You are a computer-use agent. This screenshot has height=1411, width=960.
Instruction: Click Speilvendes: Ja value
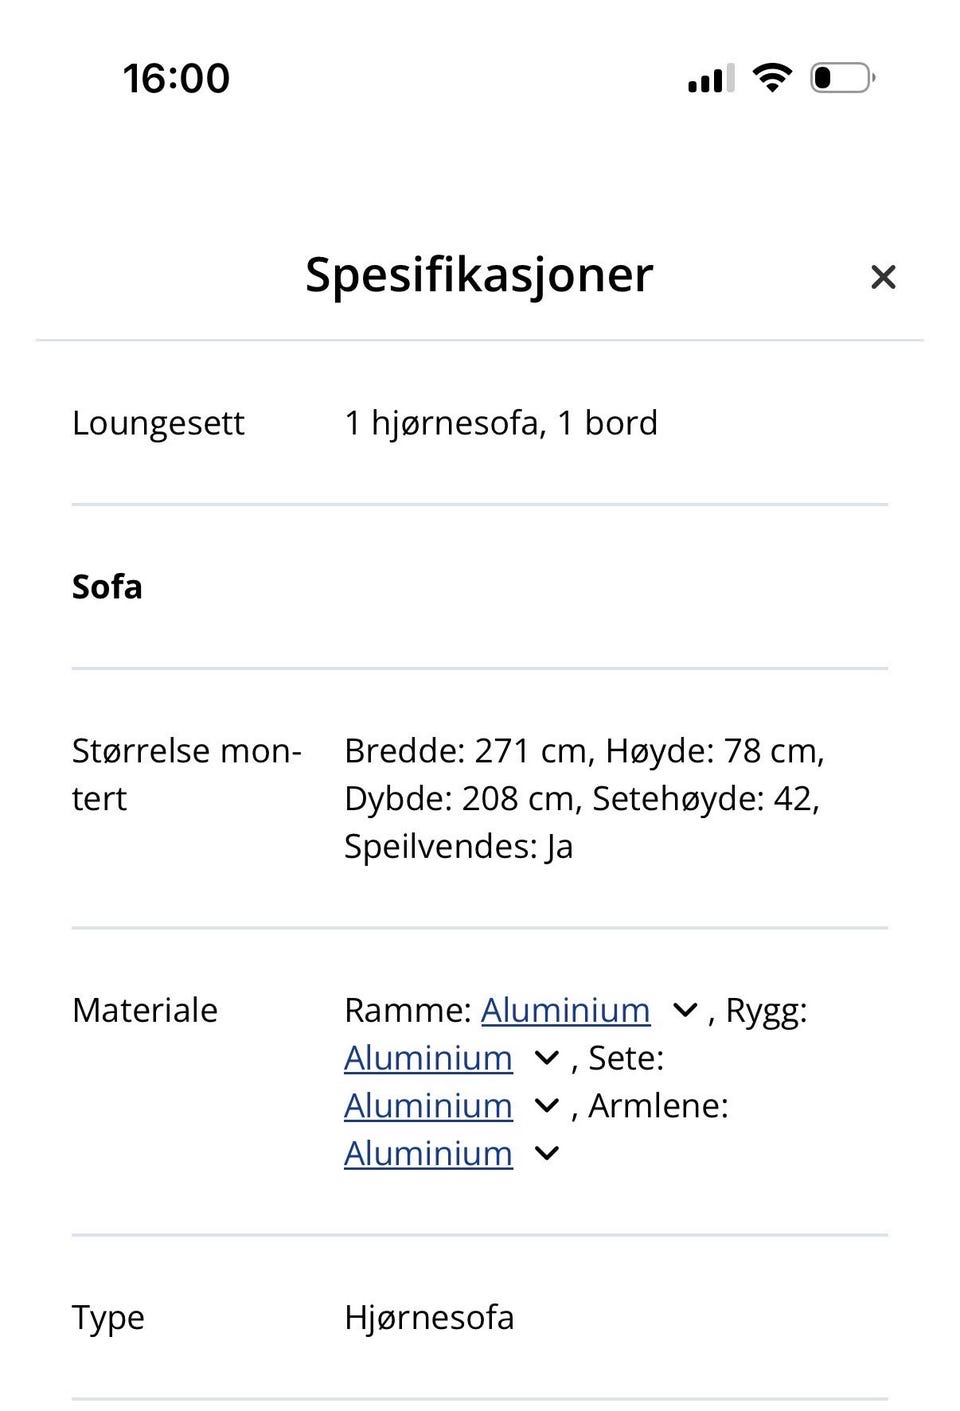pos(458,845)
